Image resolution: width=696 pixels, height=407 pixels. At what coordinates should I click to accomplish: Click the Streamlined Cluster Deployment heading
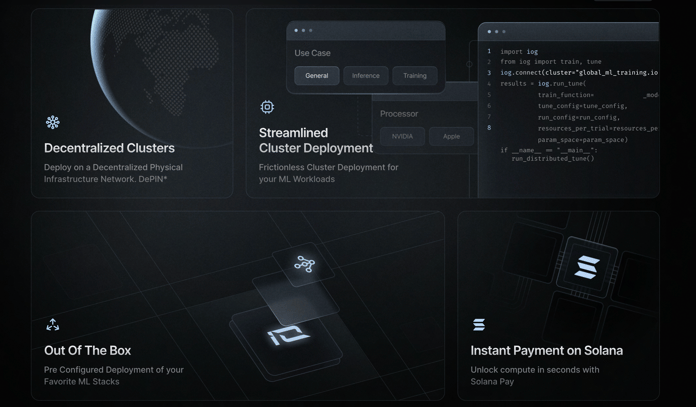[x=316, y=140]
